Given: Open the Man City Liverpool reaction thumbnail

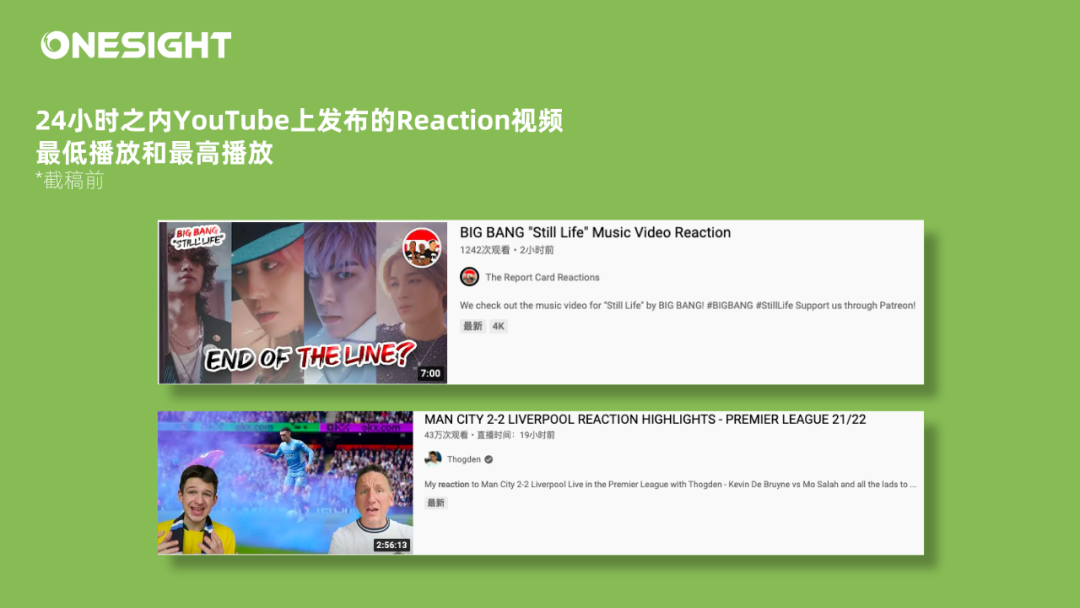Looking at the screenshot, I should 285,483.
